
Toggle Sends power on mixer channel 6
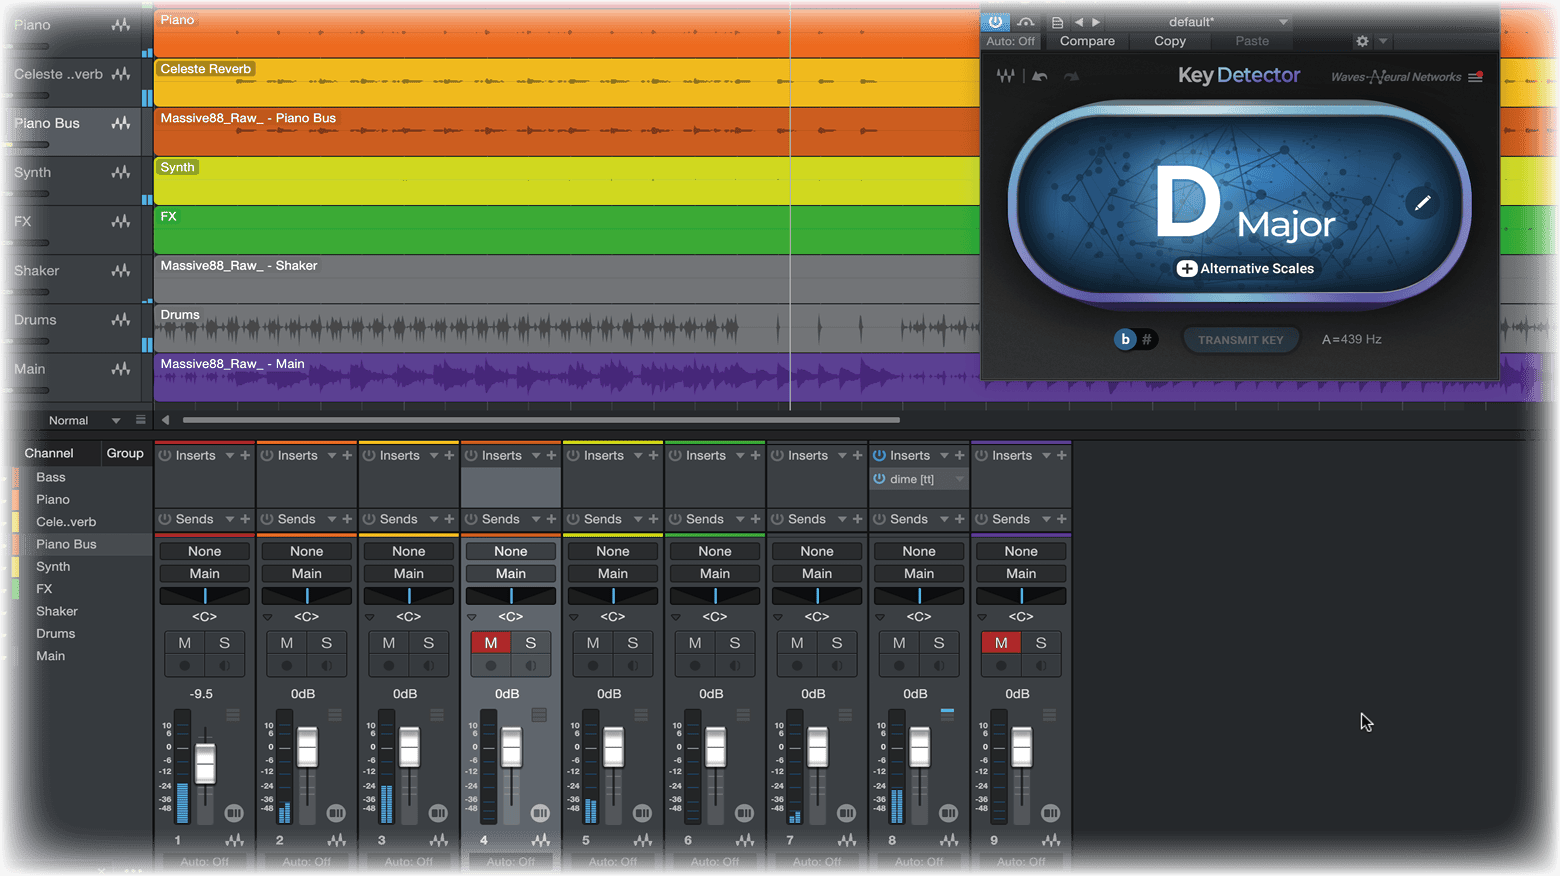click(x=675, y=519)
